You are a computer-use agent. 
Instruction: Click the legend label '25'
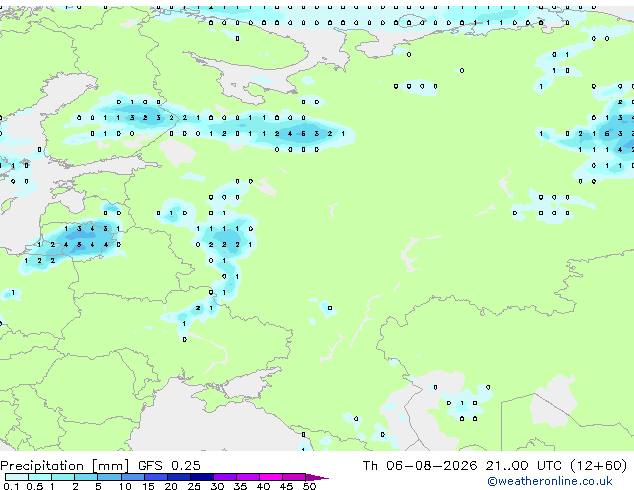click(x=194, y=486)
